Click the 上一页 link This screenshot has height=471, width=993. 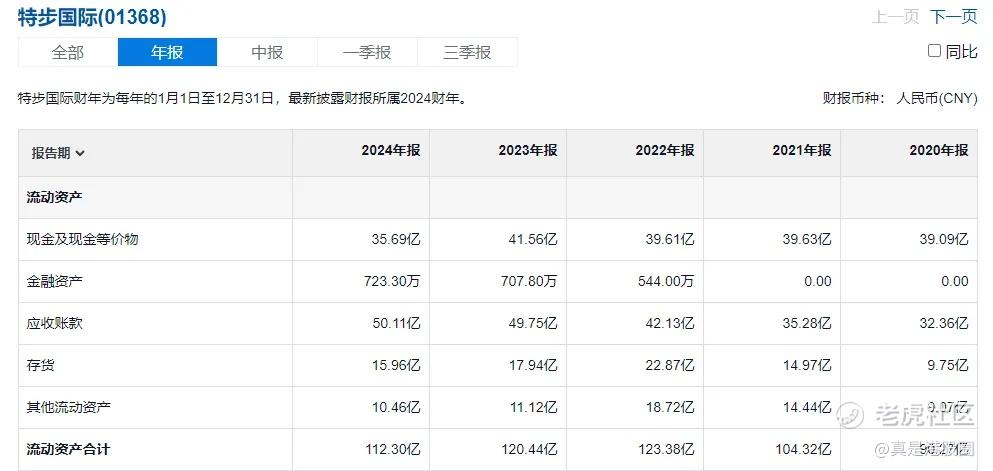pos(895,17)
